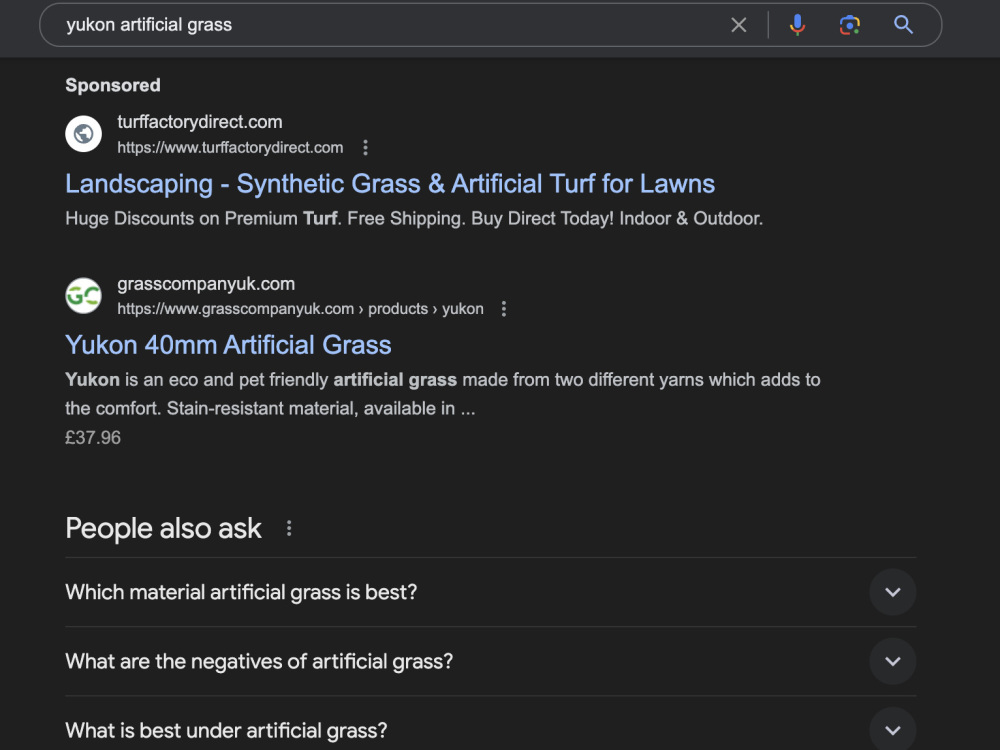Click the 'Which material artificial grass is best?' question text
The width and height of the screenshot is (1000, 750).
coord(241,592)
